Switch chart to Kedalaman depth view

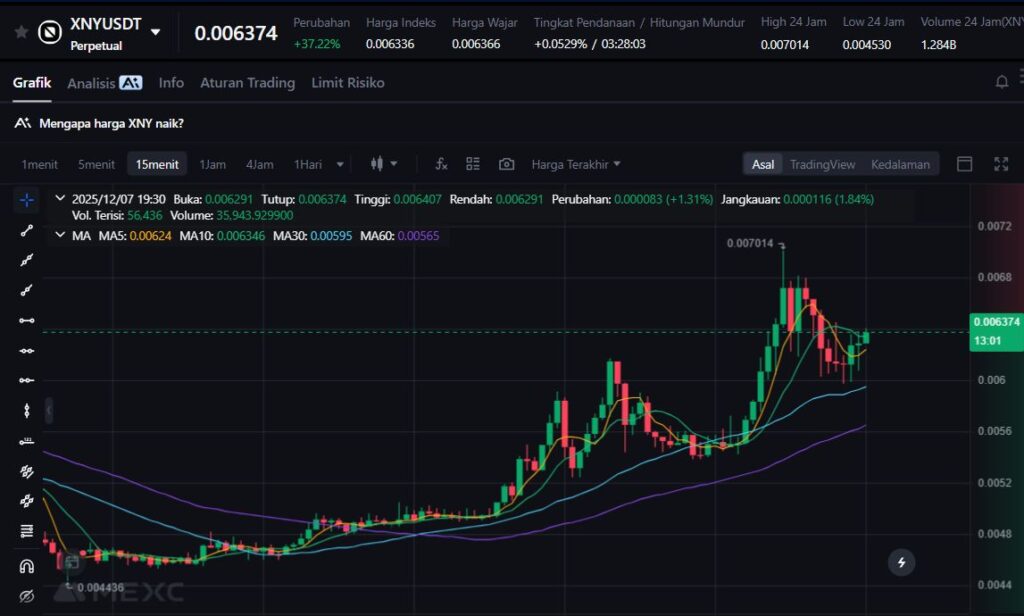pos(899,164)
